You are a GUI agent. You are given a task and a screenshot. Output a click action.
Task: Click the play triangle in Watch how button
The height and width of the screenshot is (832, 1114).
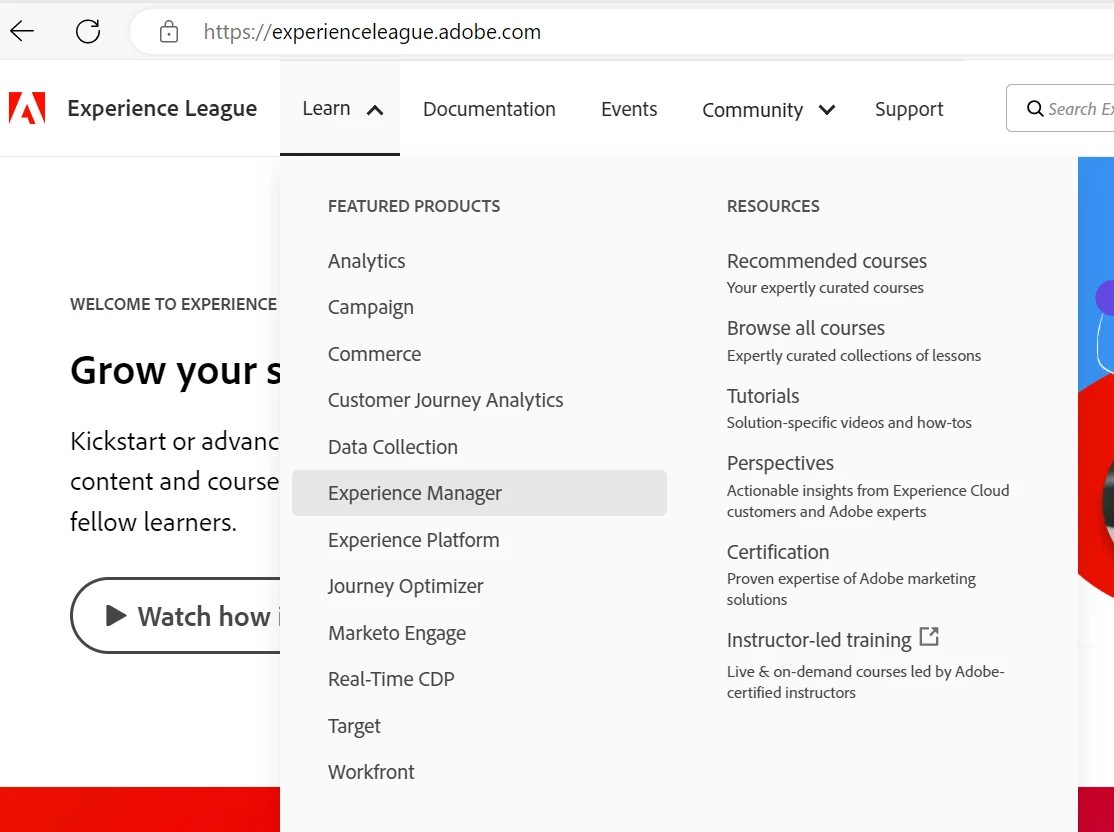(116, 615)
